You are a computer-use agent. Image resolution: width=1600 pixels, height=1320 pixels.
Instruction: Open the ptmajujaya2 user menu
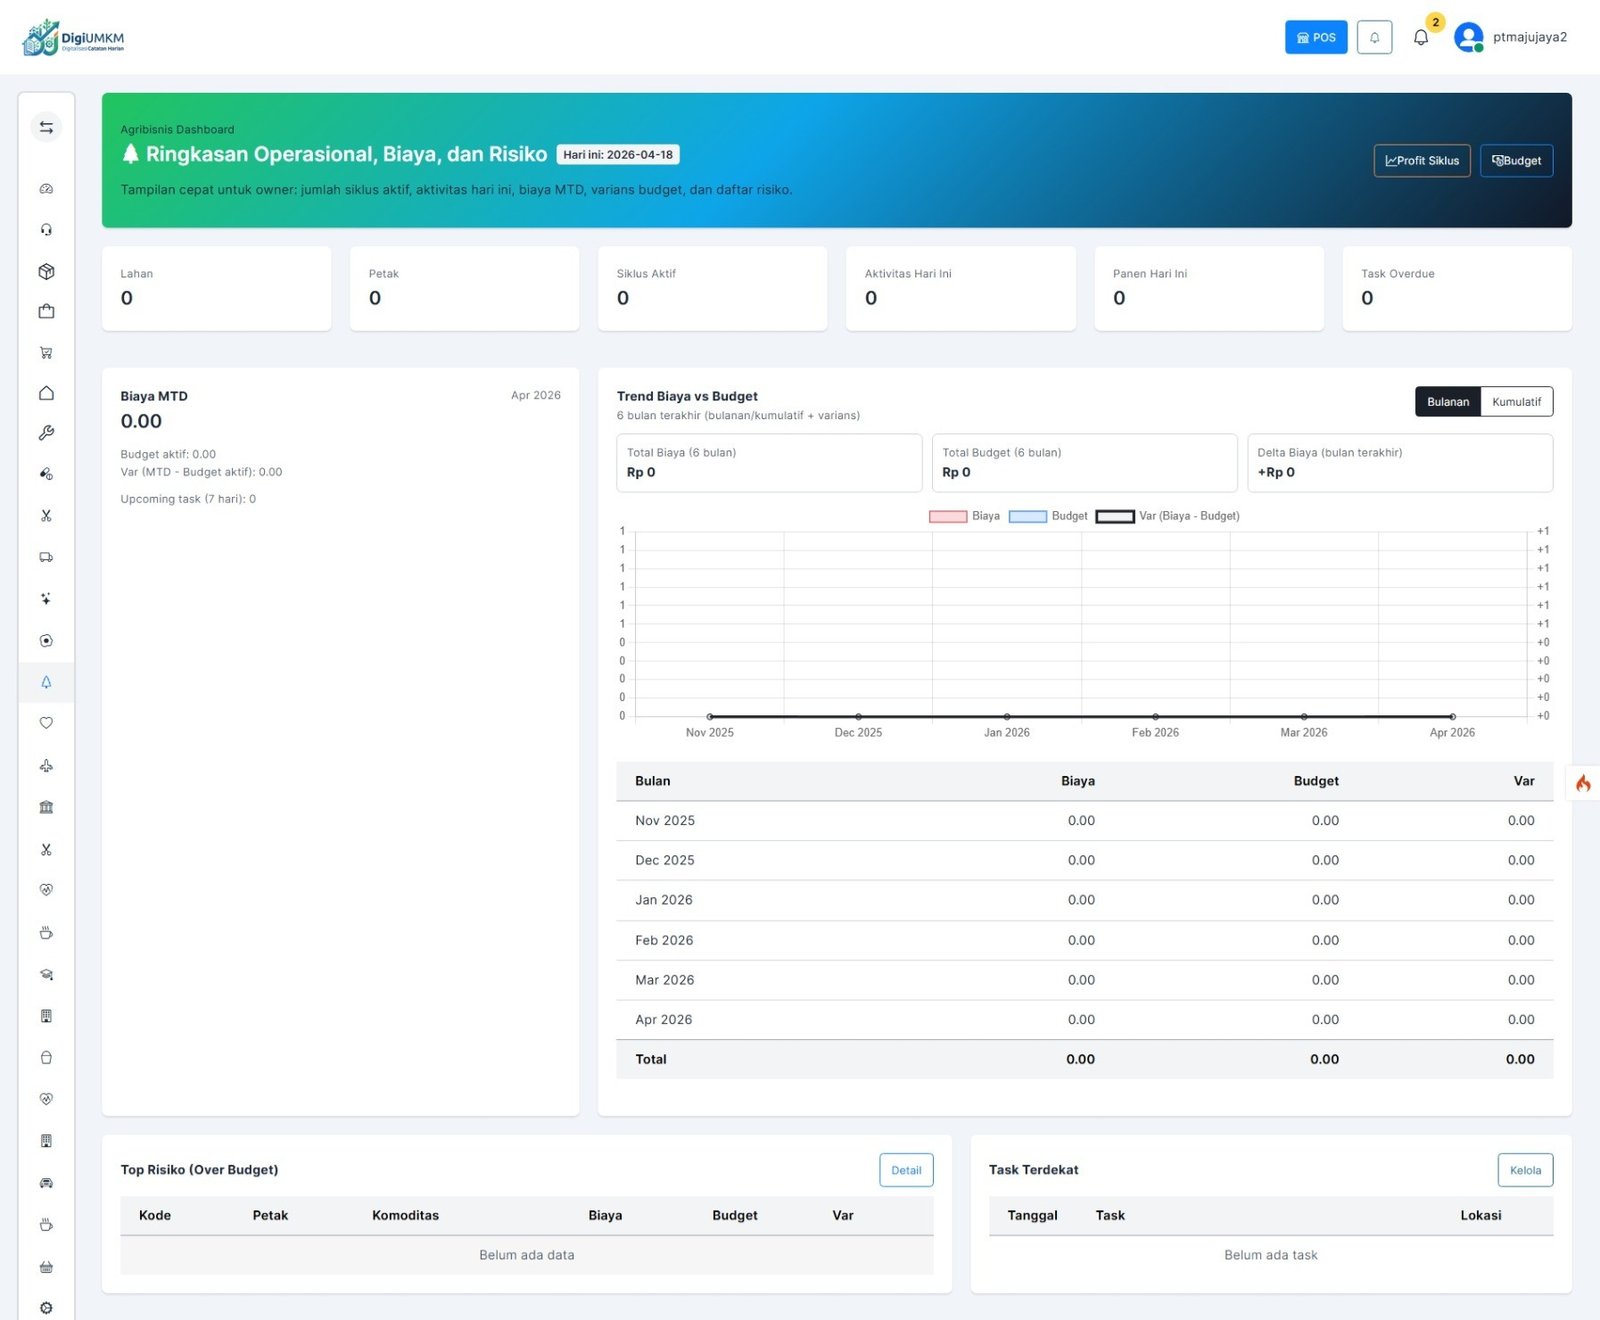[x=1511, y=37]
